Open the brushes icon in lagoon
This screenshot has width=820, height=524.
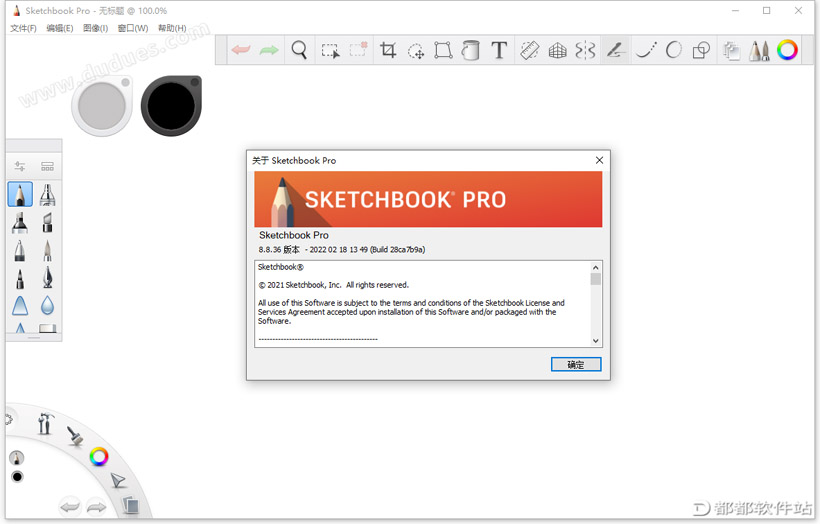point(75,436)
